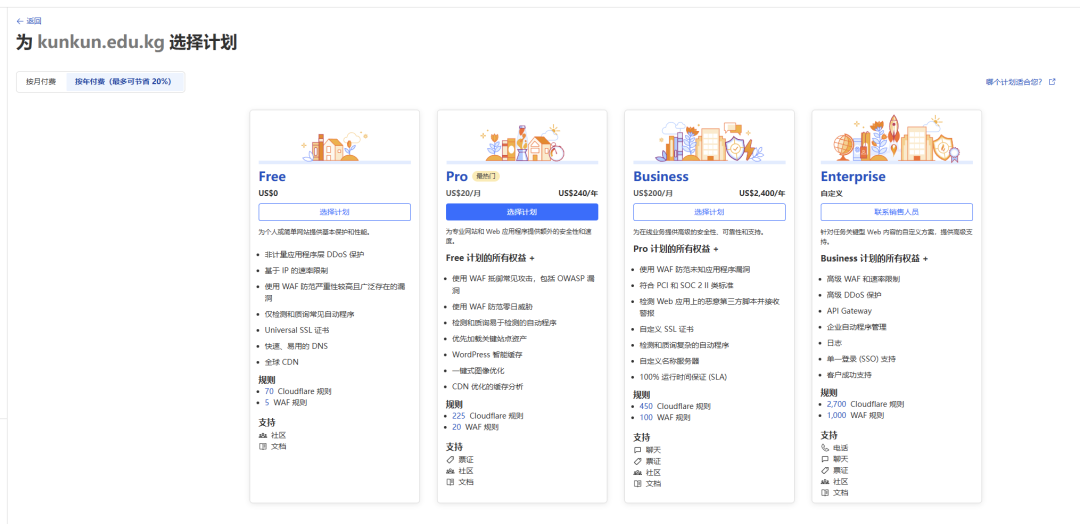
Task: Click community icon in Business plan support
Action: point(638,472)
